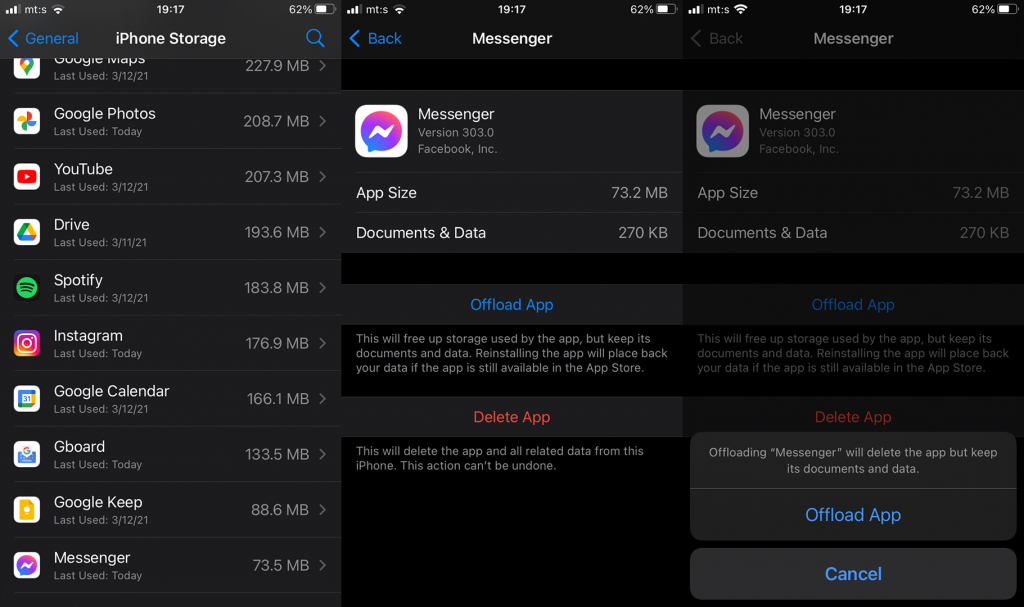
Task: Tap the Google Calendar app icon
Action: [27, 399]
